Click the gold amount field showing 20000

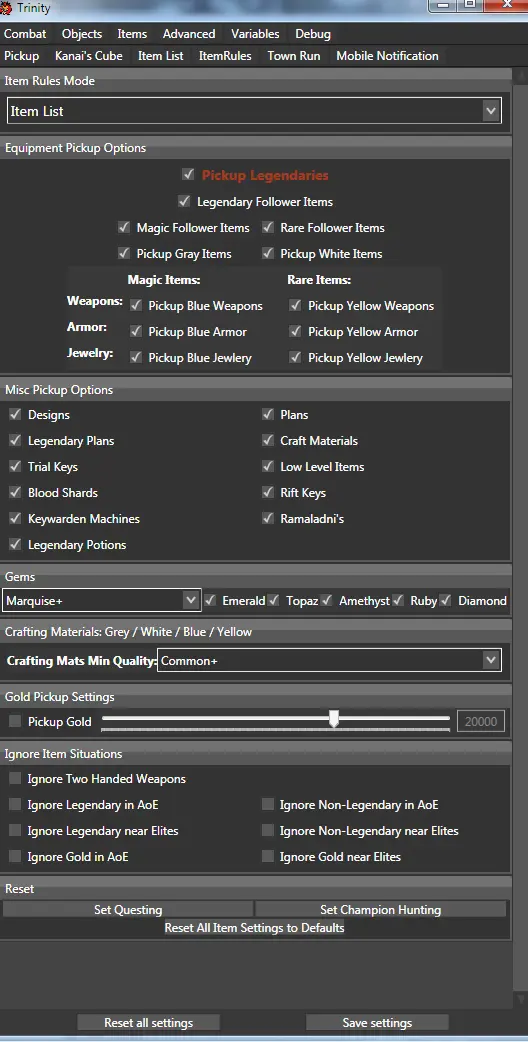coord(481,722)
